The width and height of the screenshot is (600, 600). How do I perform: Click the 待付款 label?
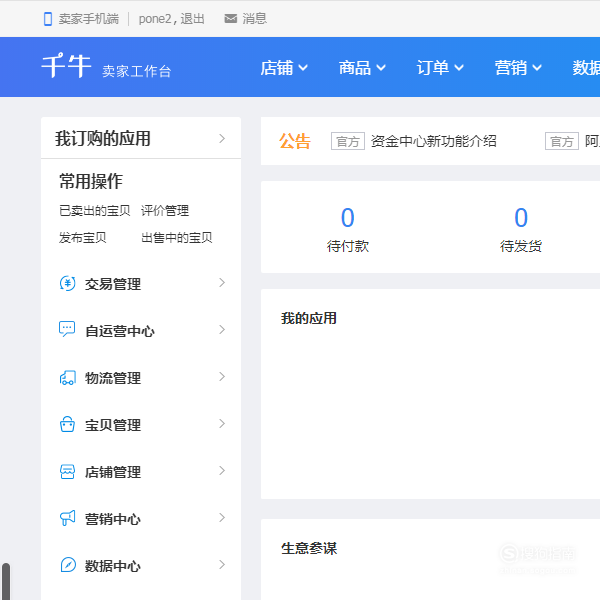point(347,246)
